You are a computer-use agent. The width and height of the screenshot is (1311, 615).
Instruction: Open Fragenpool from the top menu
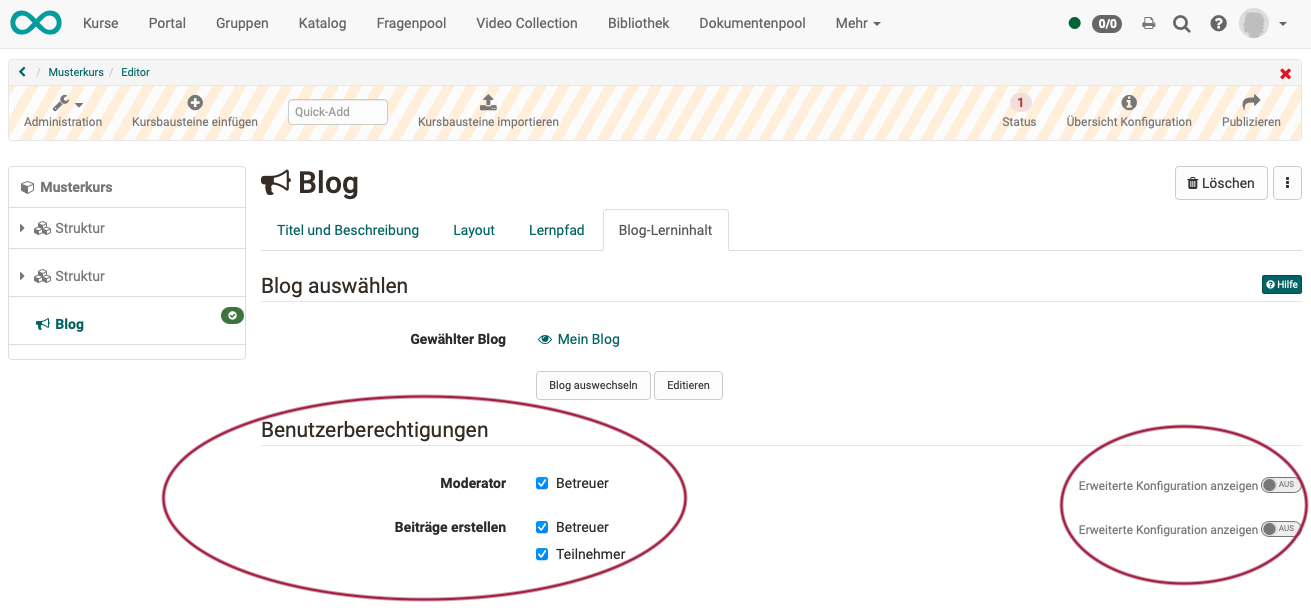(x=411, y=22)
